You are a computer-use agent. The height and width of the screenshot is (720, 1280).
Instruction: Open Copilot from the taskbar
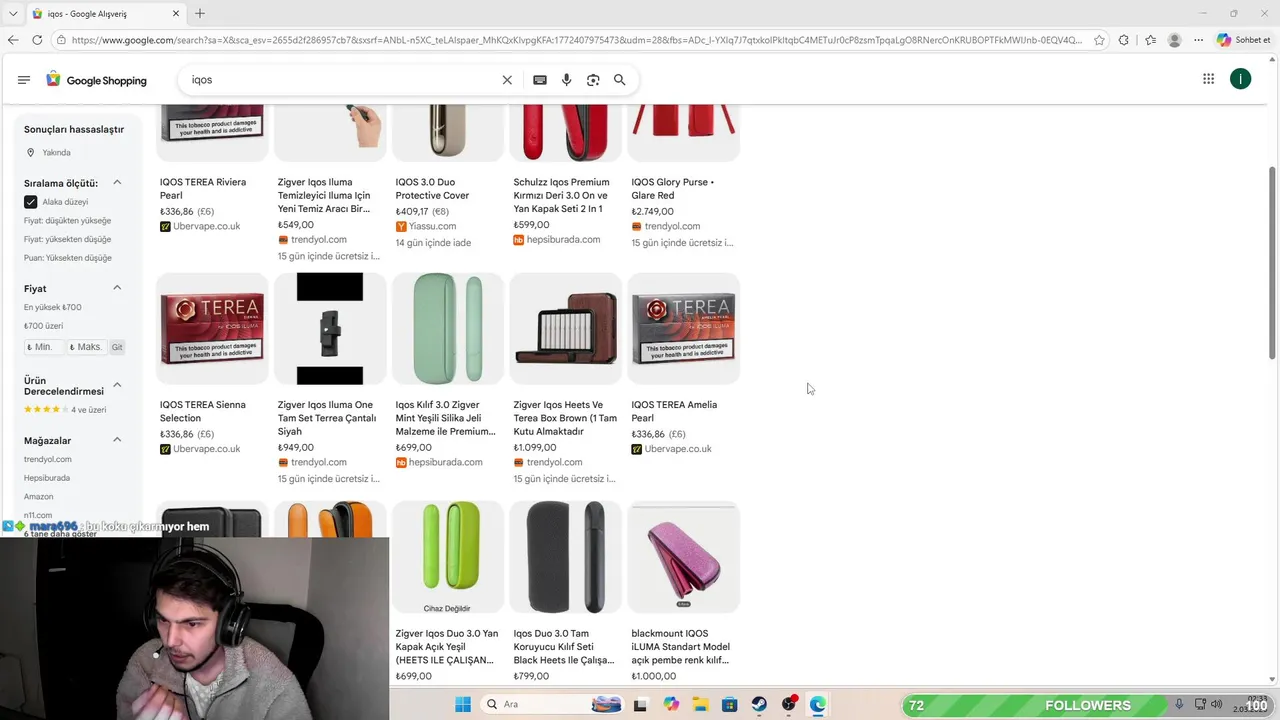671,704
